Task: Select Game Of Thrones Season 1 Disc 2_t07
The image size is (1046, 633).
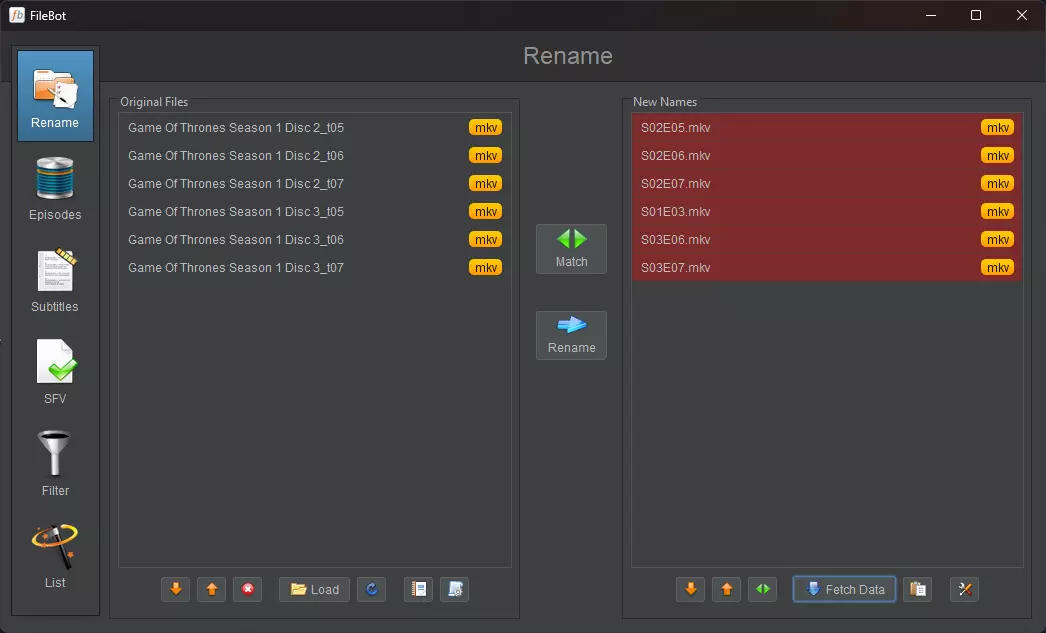Action: pyautogui.click(x=315, y=183)
